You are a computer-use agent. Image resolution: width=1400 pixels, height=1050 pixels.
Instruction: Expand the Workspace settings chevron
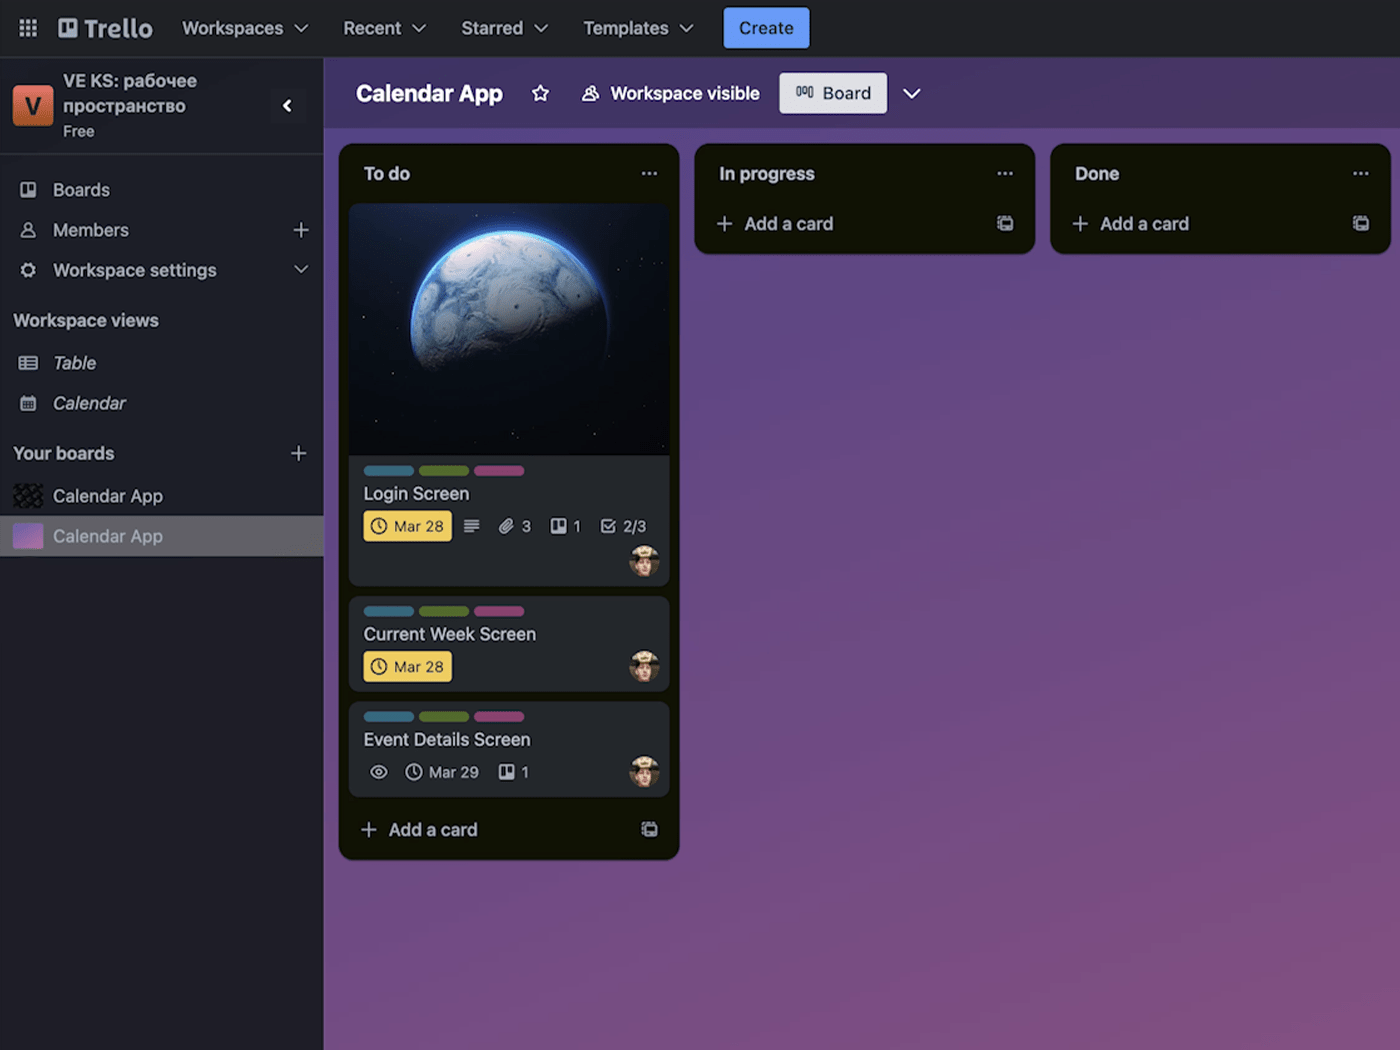point(301,269)
